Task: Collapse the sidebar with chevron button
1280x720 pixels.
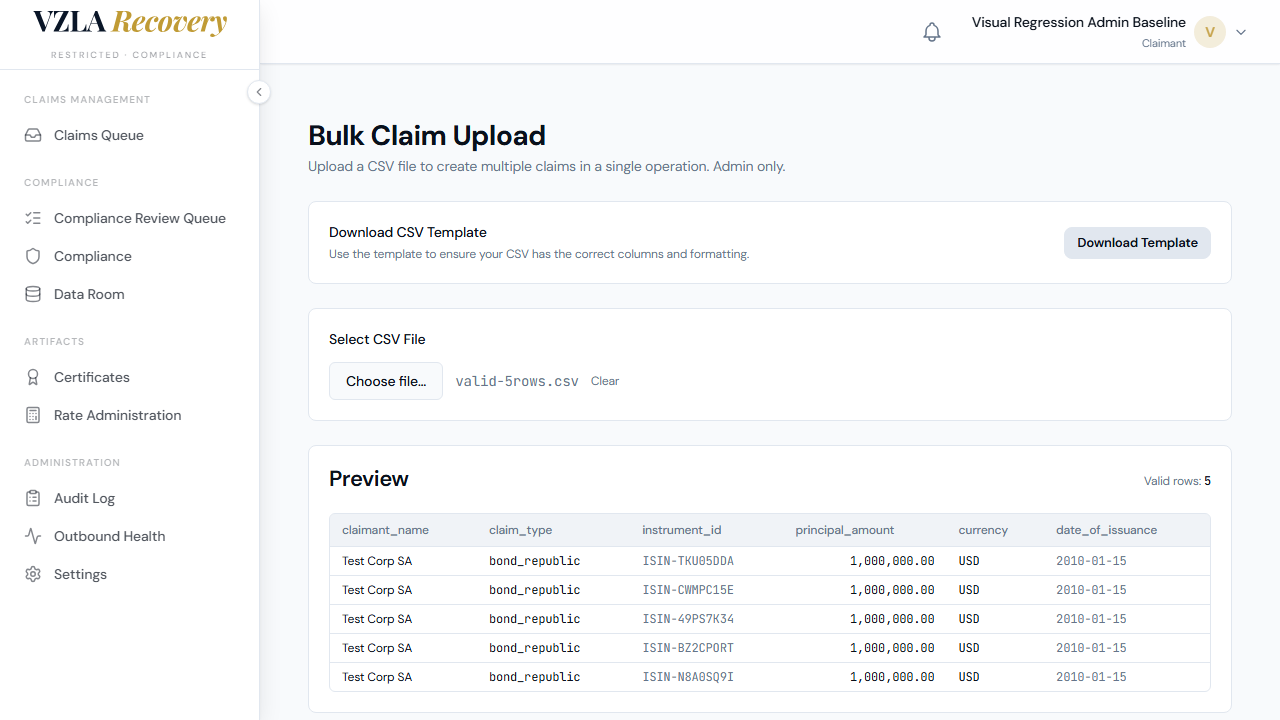Action: click(x=259, y=92)
